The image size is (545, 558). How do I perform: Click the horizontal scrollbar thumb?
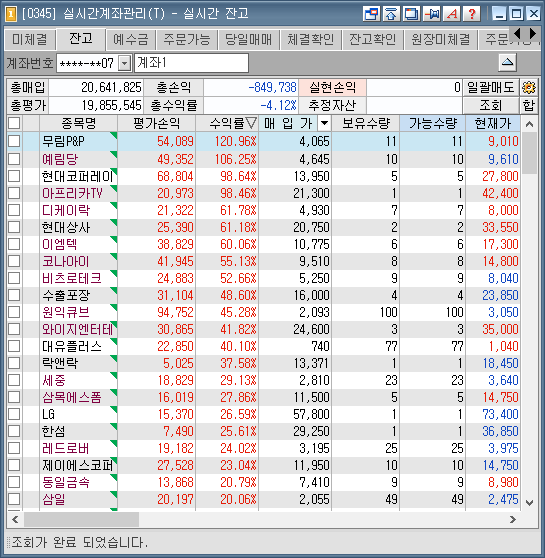pyautogui.click(x=81, y=520)
